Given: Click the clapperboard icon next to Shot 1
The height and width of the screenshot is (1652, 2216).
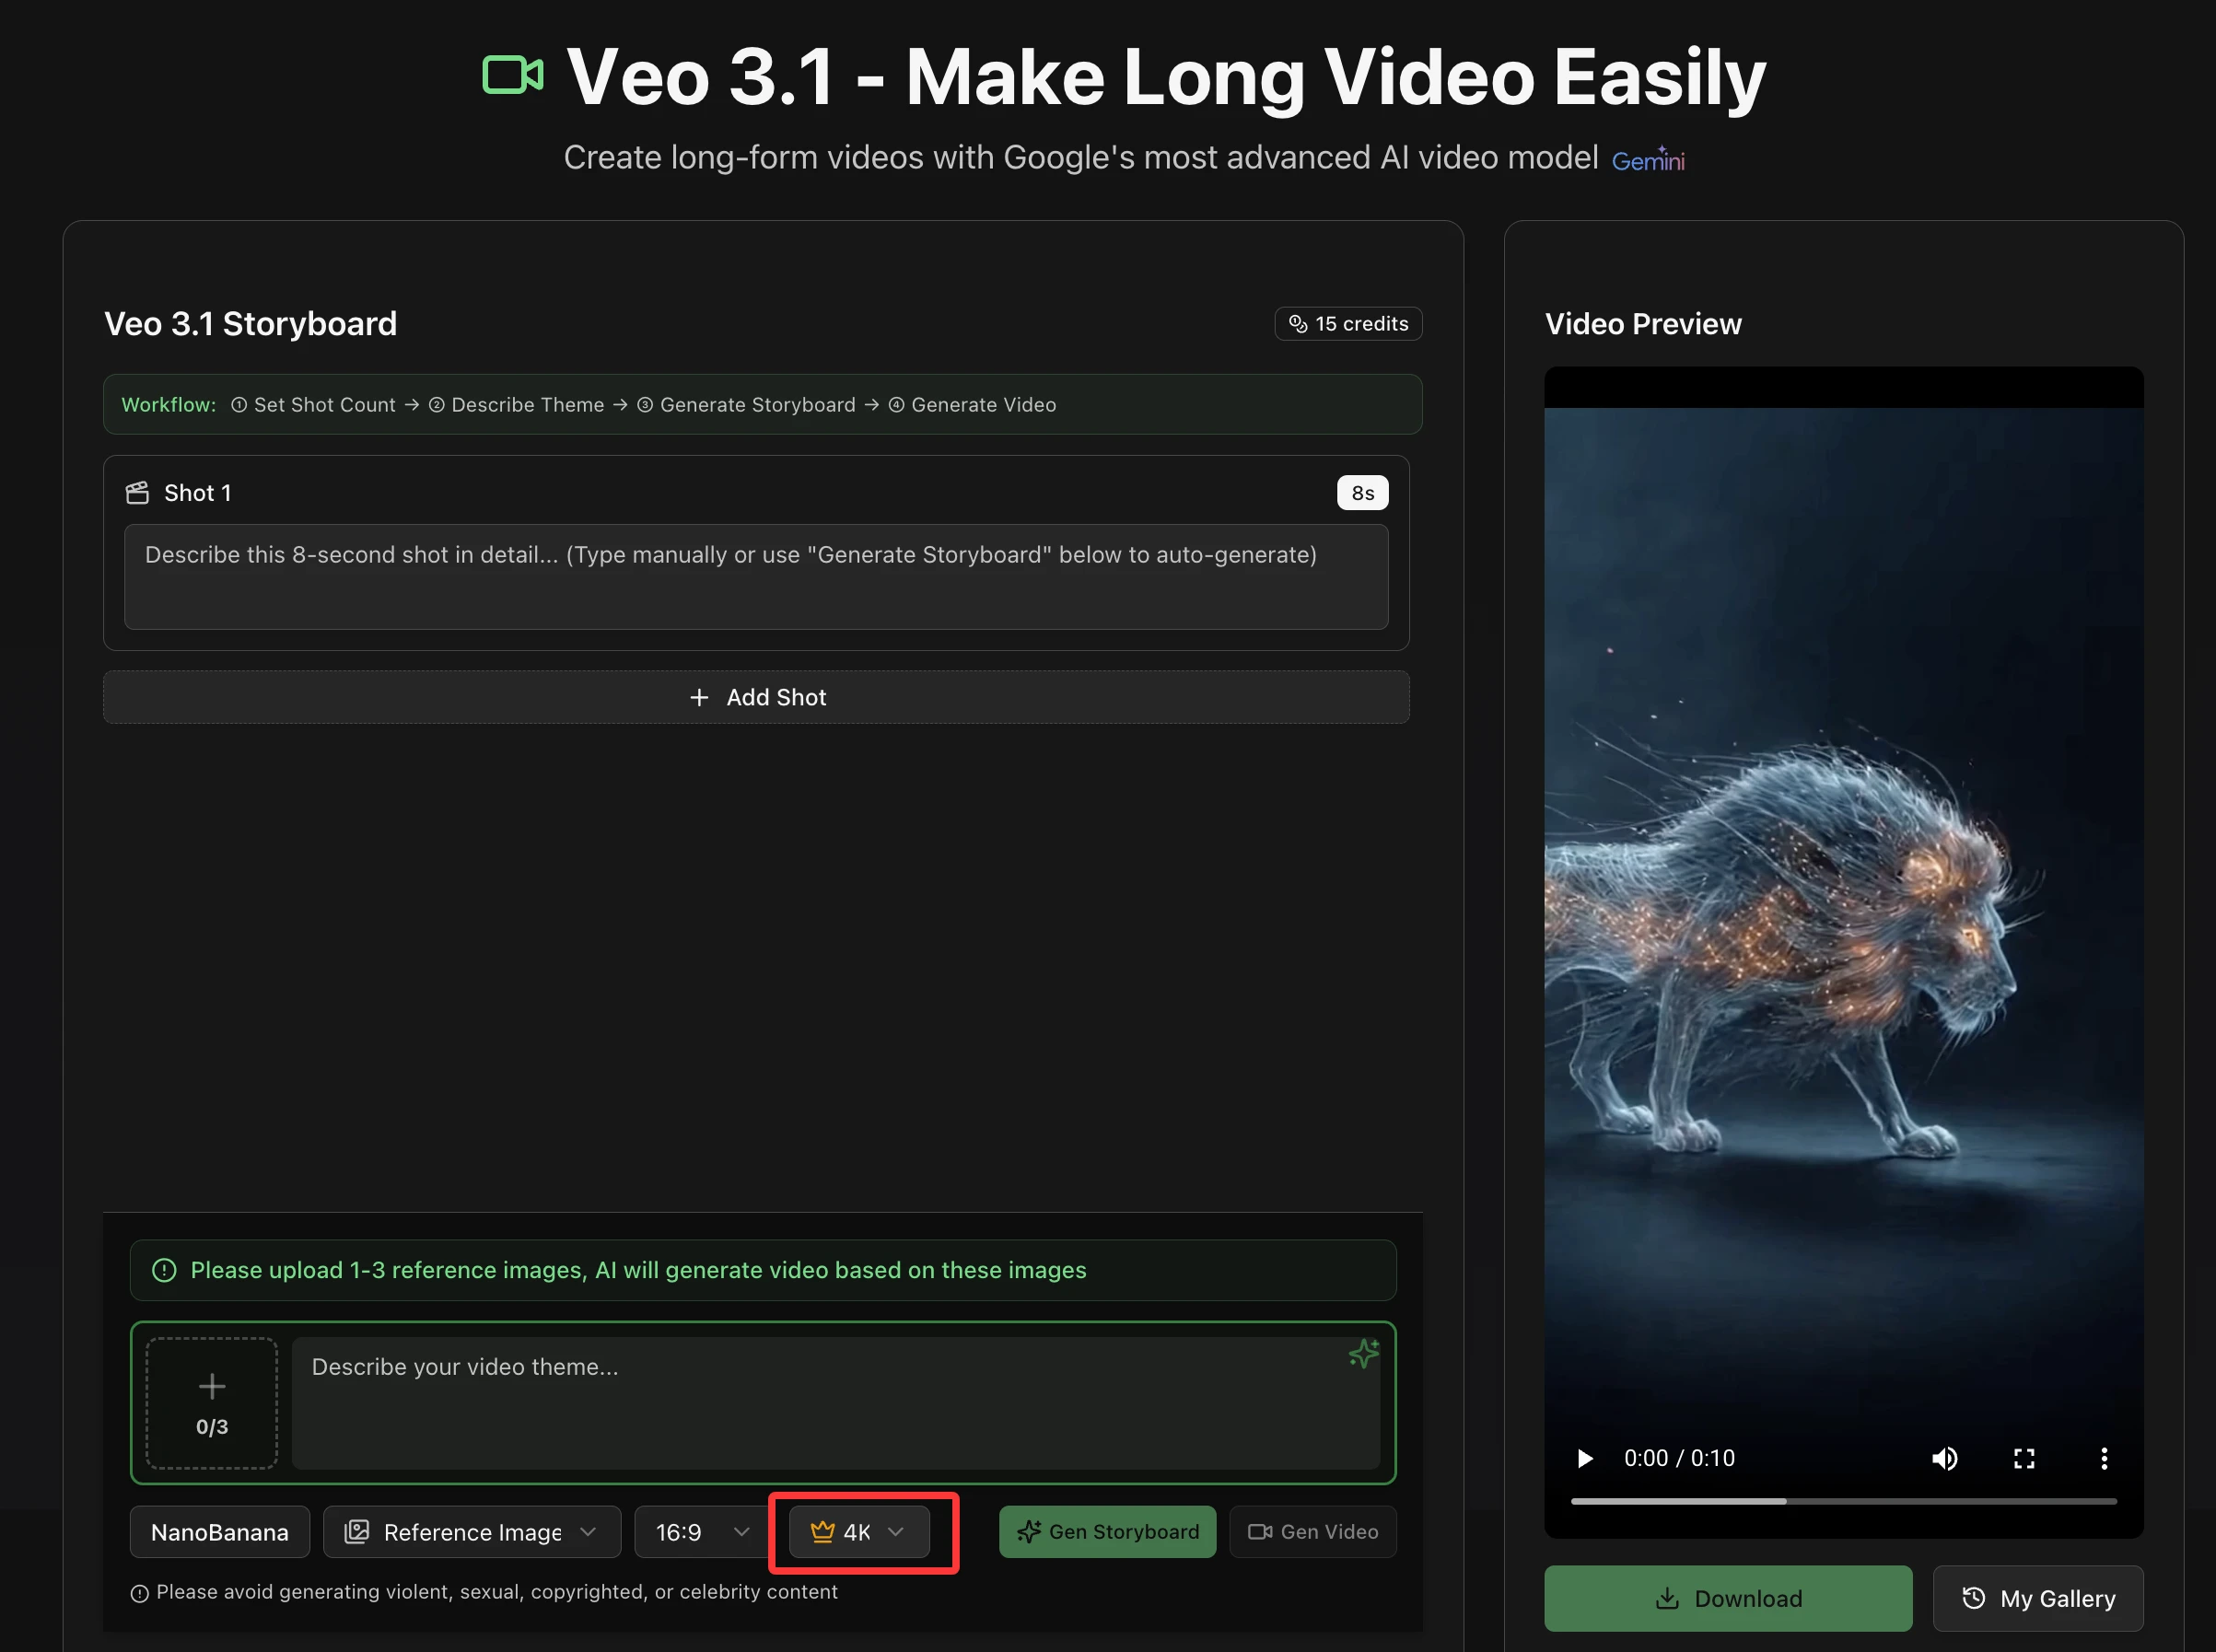Looking at the screenshot, I should (137, 492).
